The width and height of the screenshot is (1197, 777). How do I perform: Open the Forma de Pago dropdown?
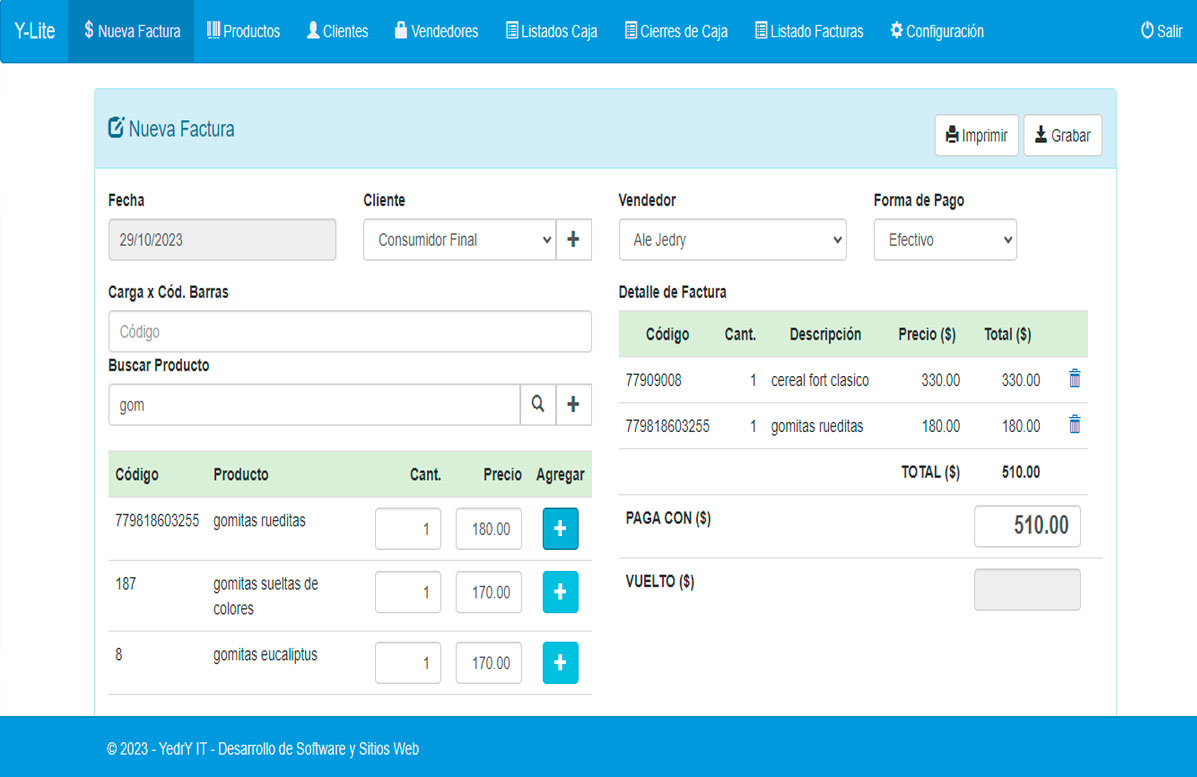click(945, 240)
